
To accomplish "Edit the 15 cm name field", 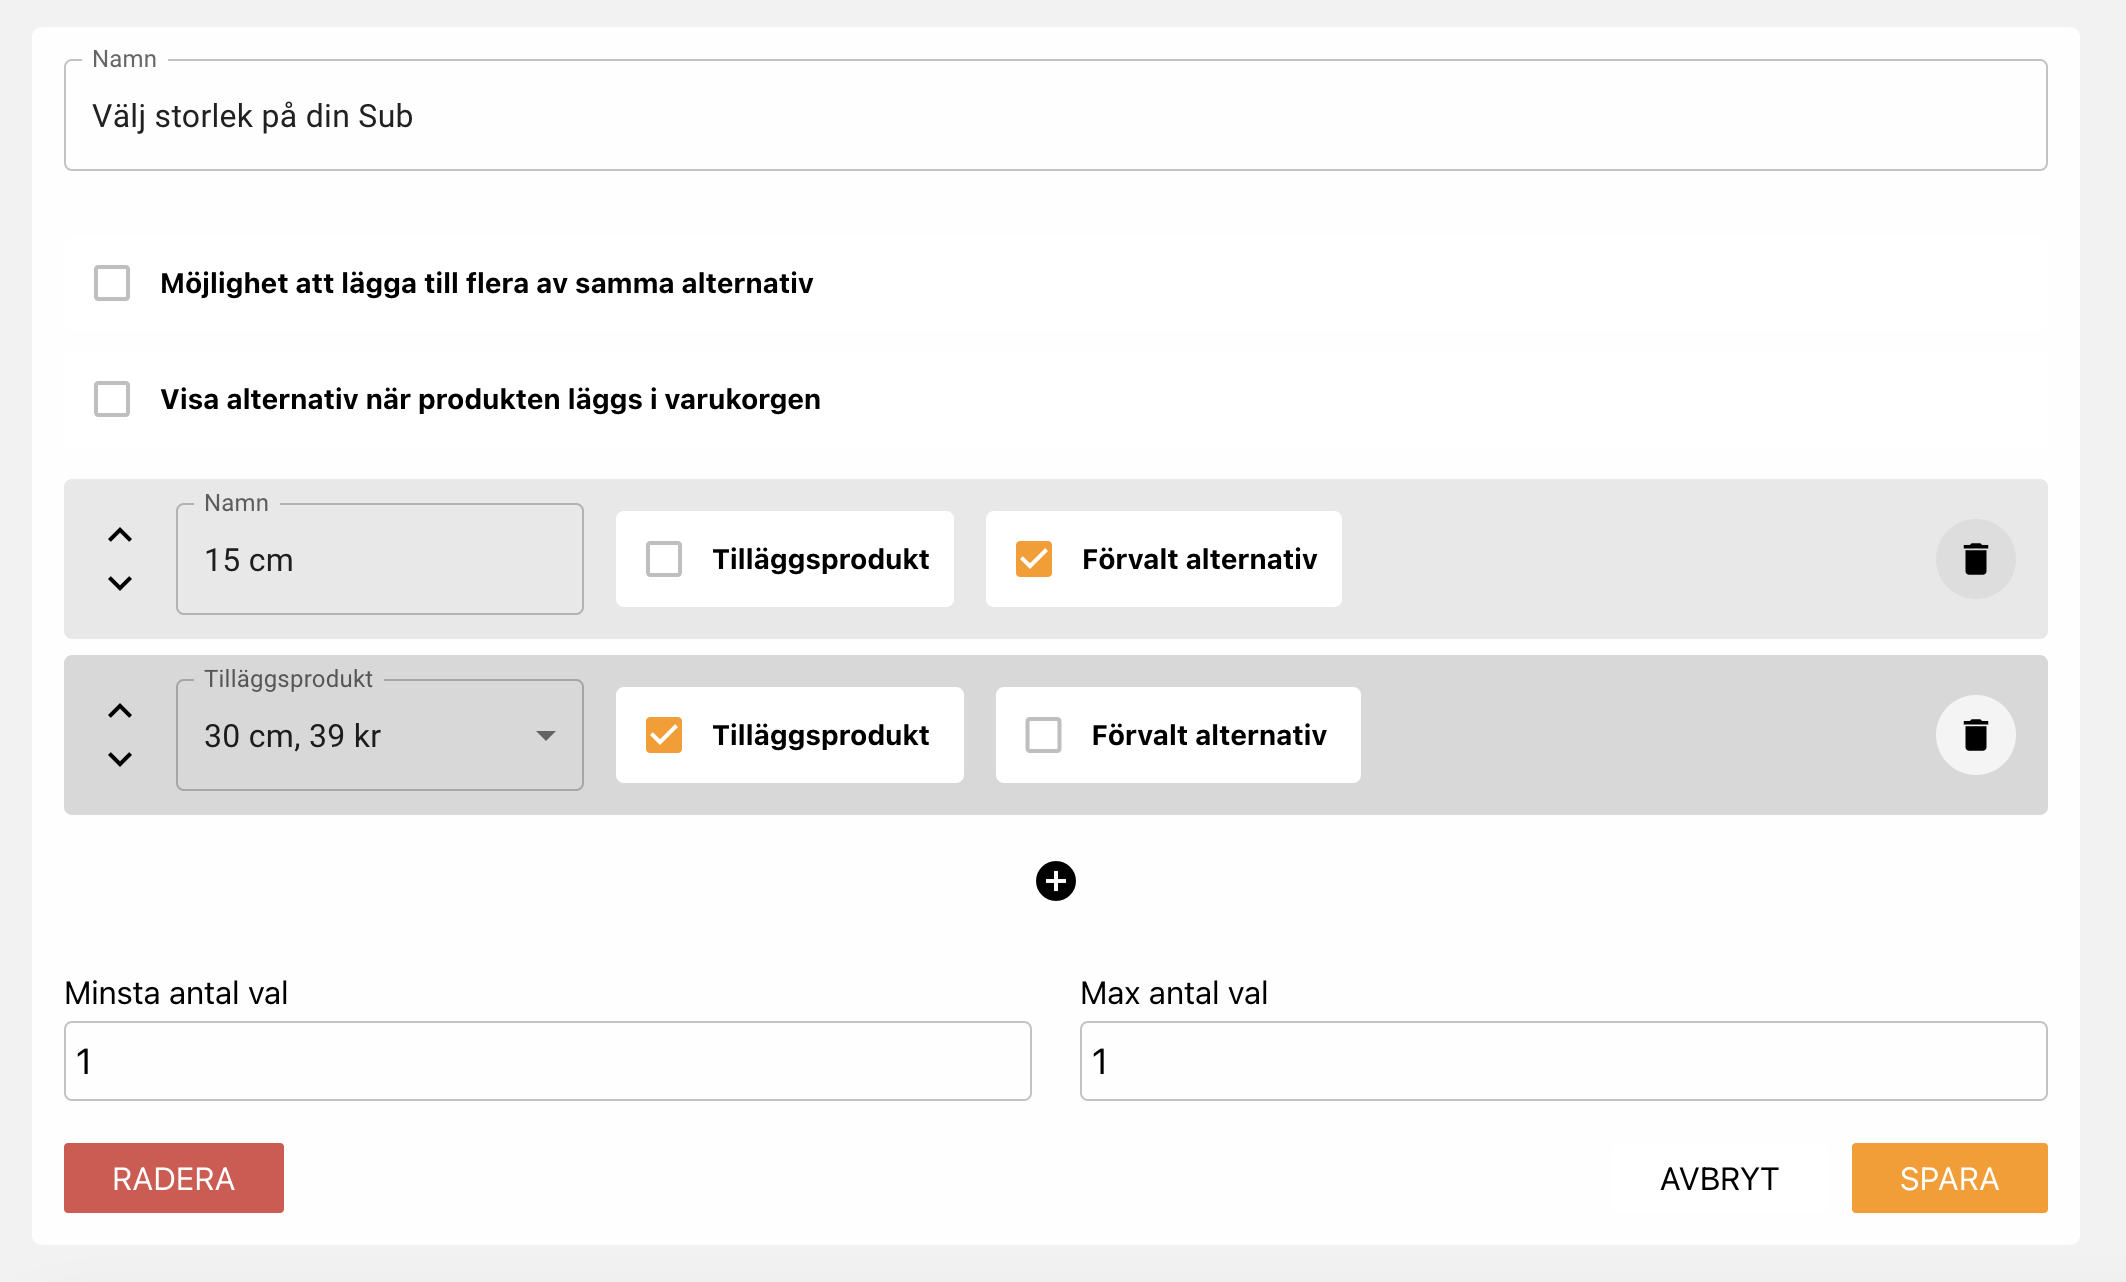I will [x=380, y=559].
